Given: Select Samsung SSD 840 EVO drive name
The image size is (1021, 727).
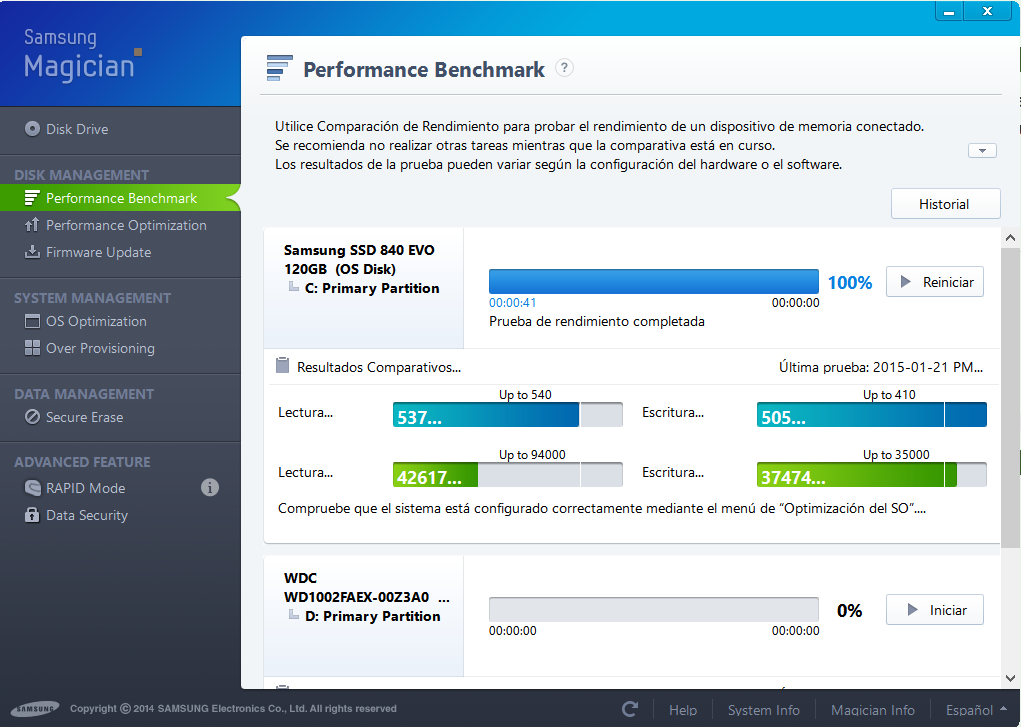Looking at the screenshot, I should point(359,259).
